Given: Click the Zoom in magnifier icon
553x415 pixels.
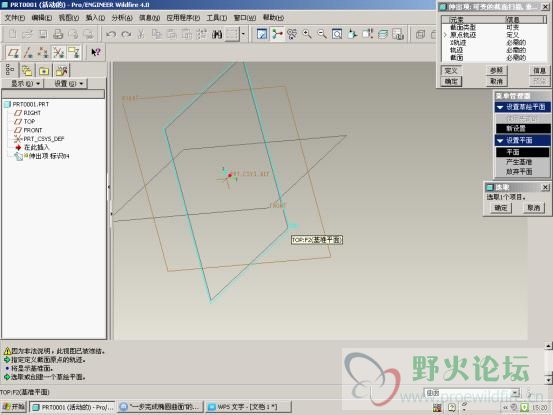Looking at the screenshot, I should coord(307,34).
